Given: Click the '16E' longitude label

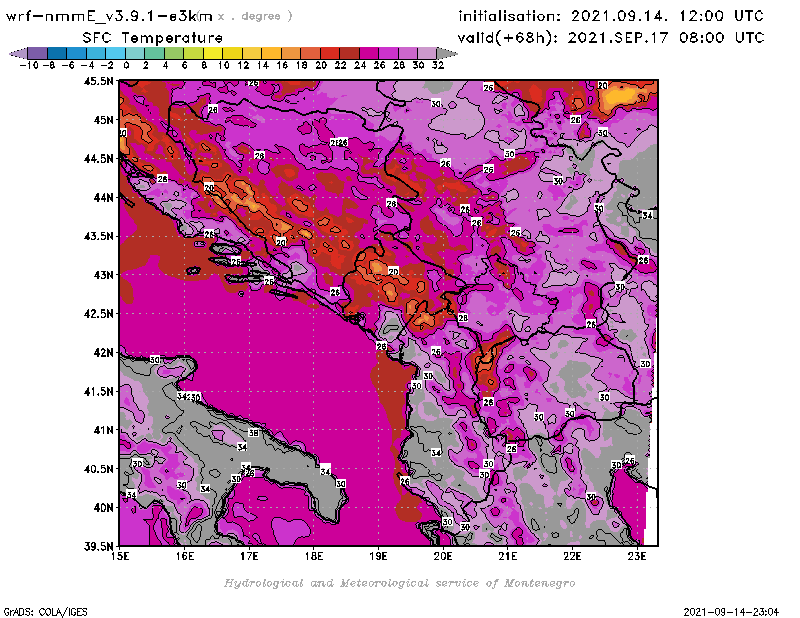Looking at the screenshot, I should pyautogui.click(x=185, y=556).
